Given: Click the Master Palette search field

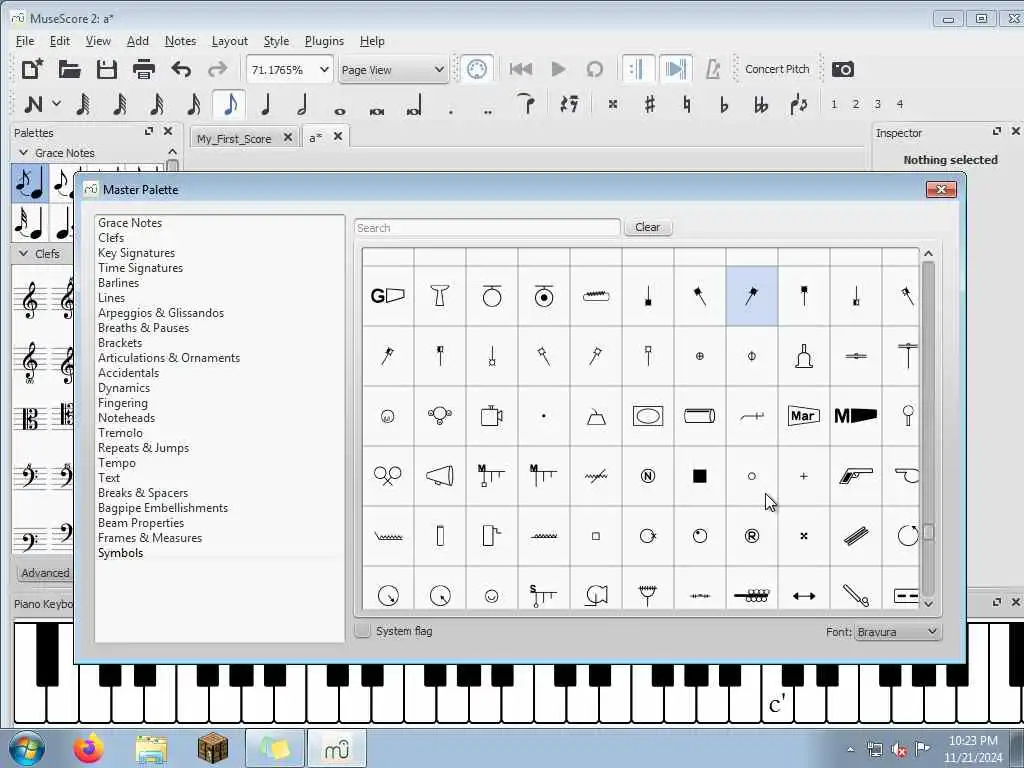Looking at the screenshot, I should pyautogui.click(x=487, y=227).
